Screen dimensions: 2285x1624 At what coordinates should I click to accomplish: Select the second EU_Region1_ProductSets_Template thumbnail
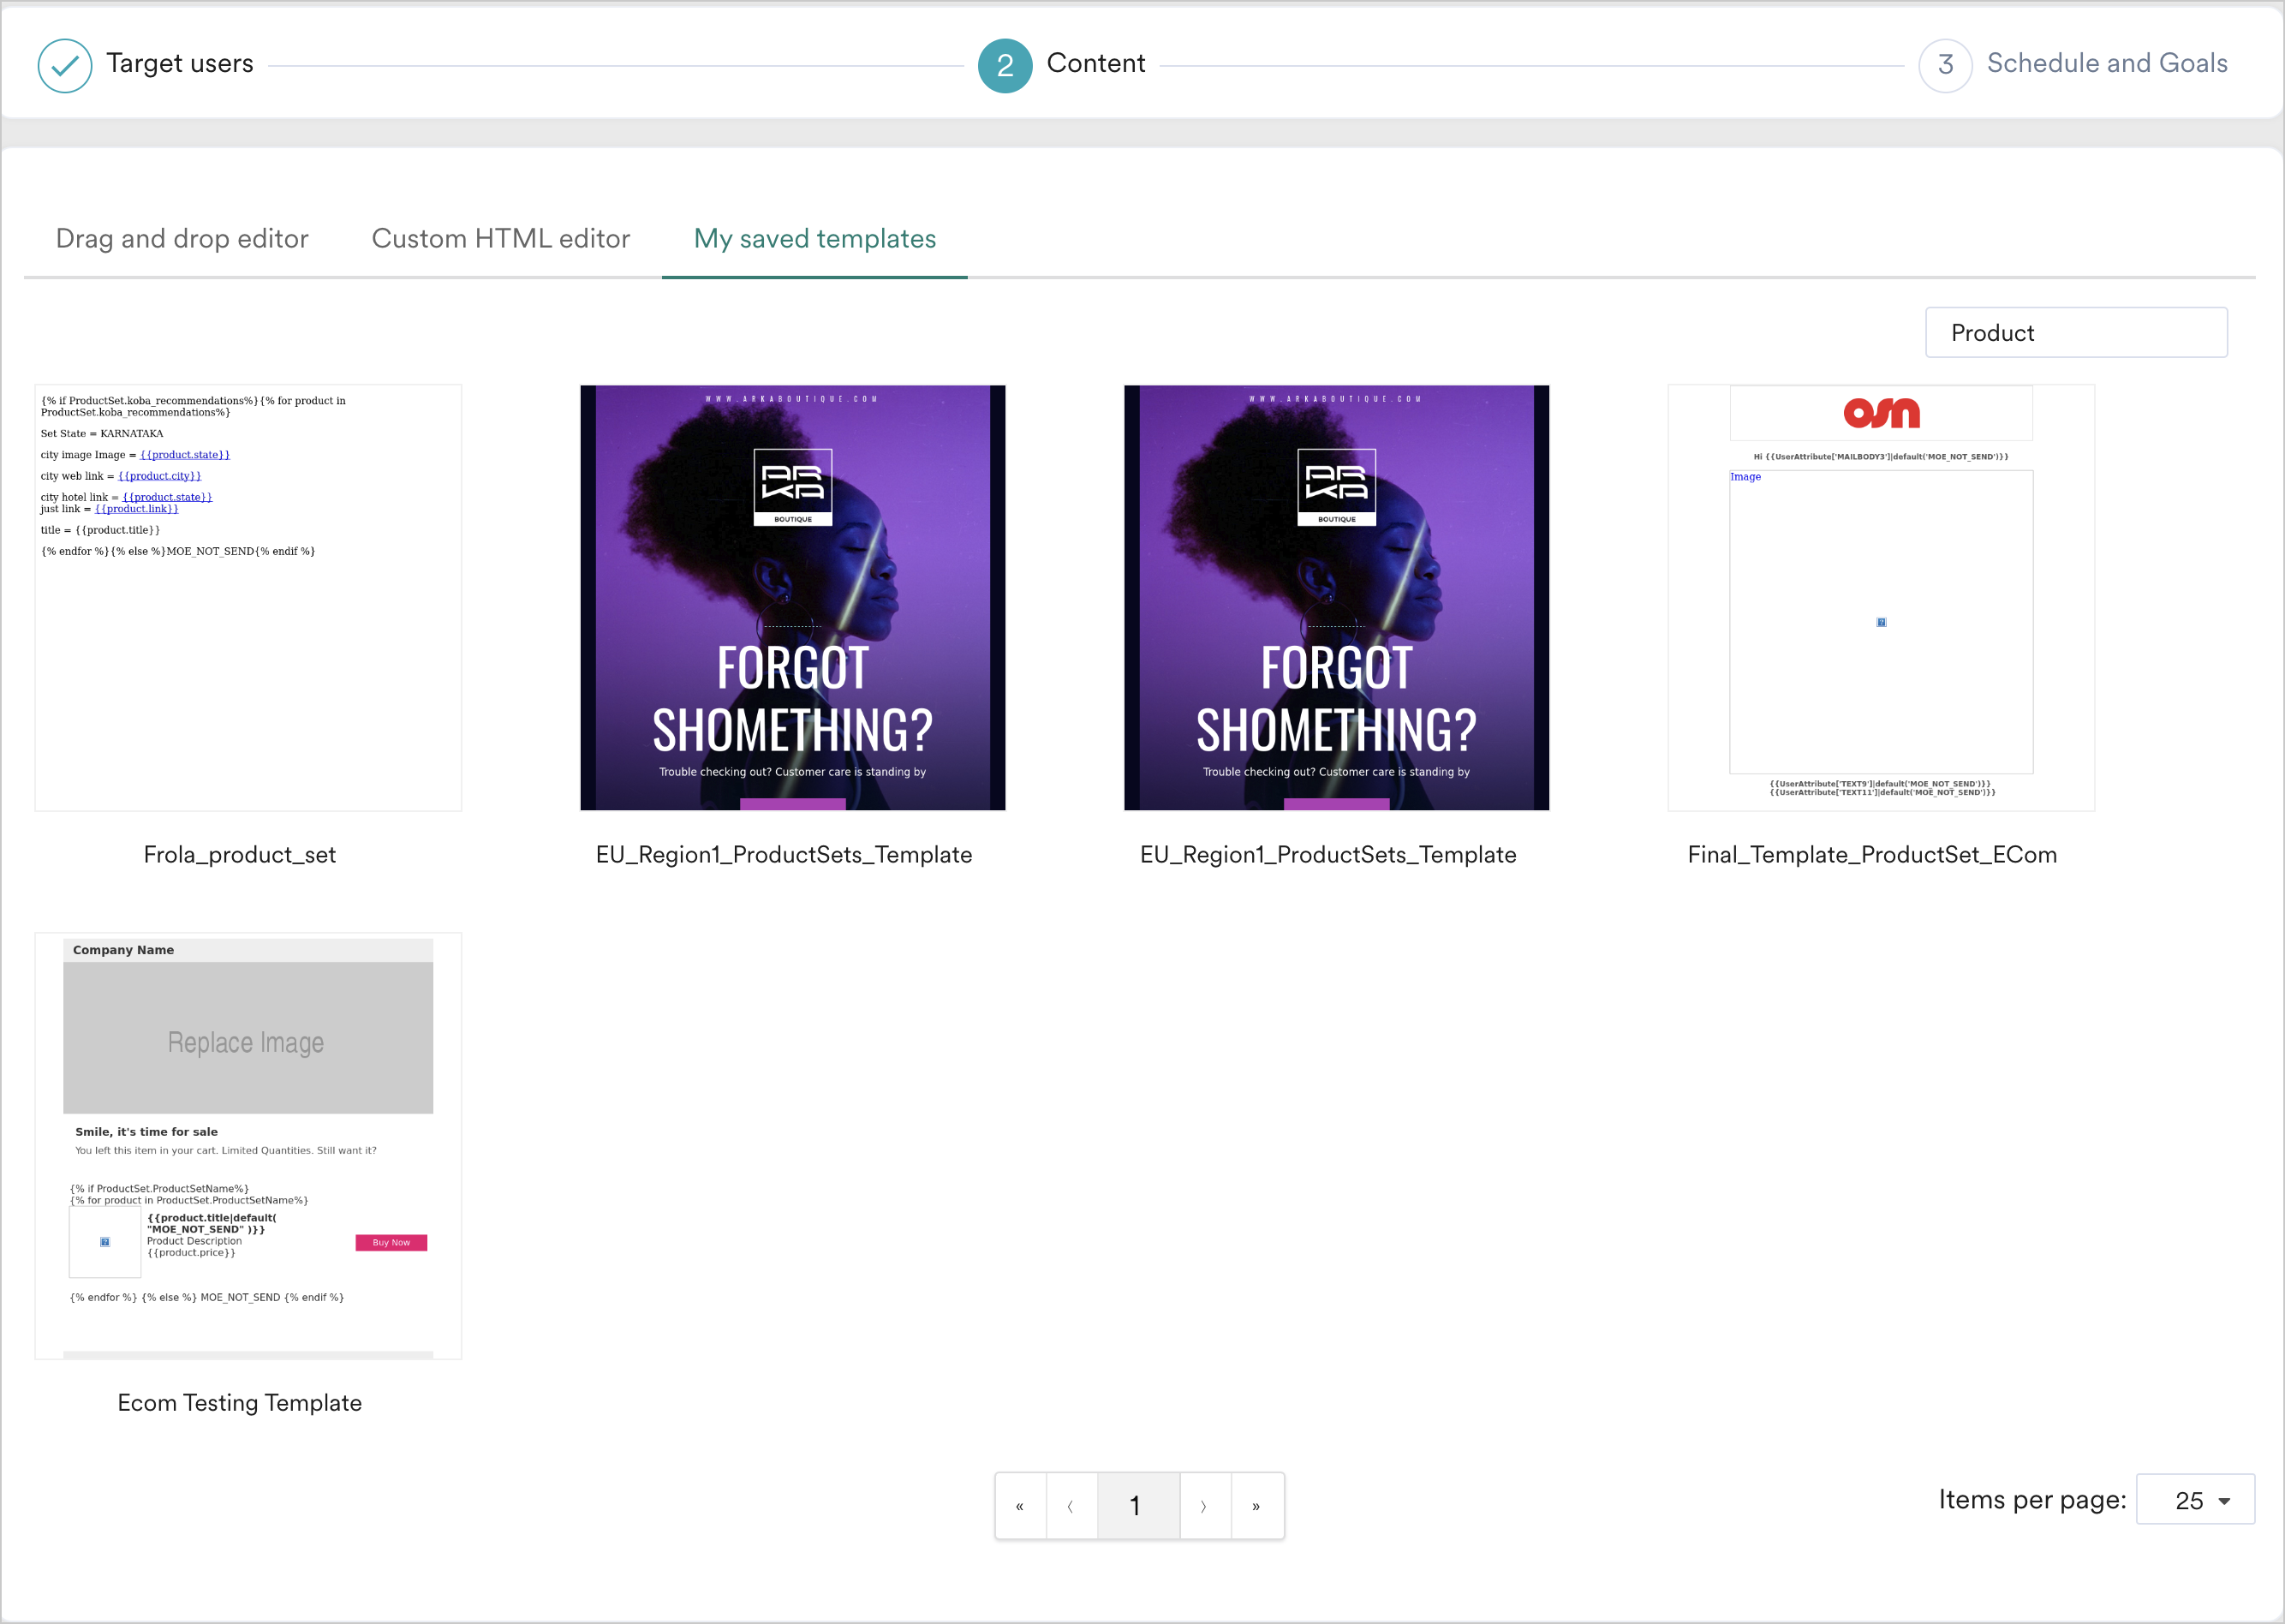click(x=1335, y=597)
